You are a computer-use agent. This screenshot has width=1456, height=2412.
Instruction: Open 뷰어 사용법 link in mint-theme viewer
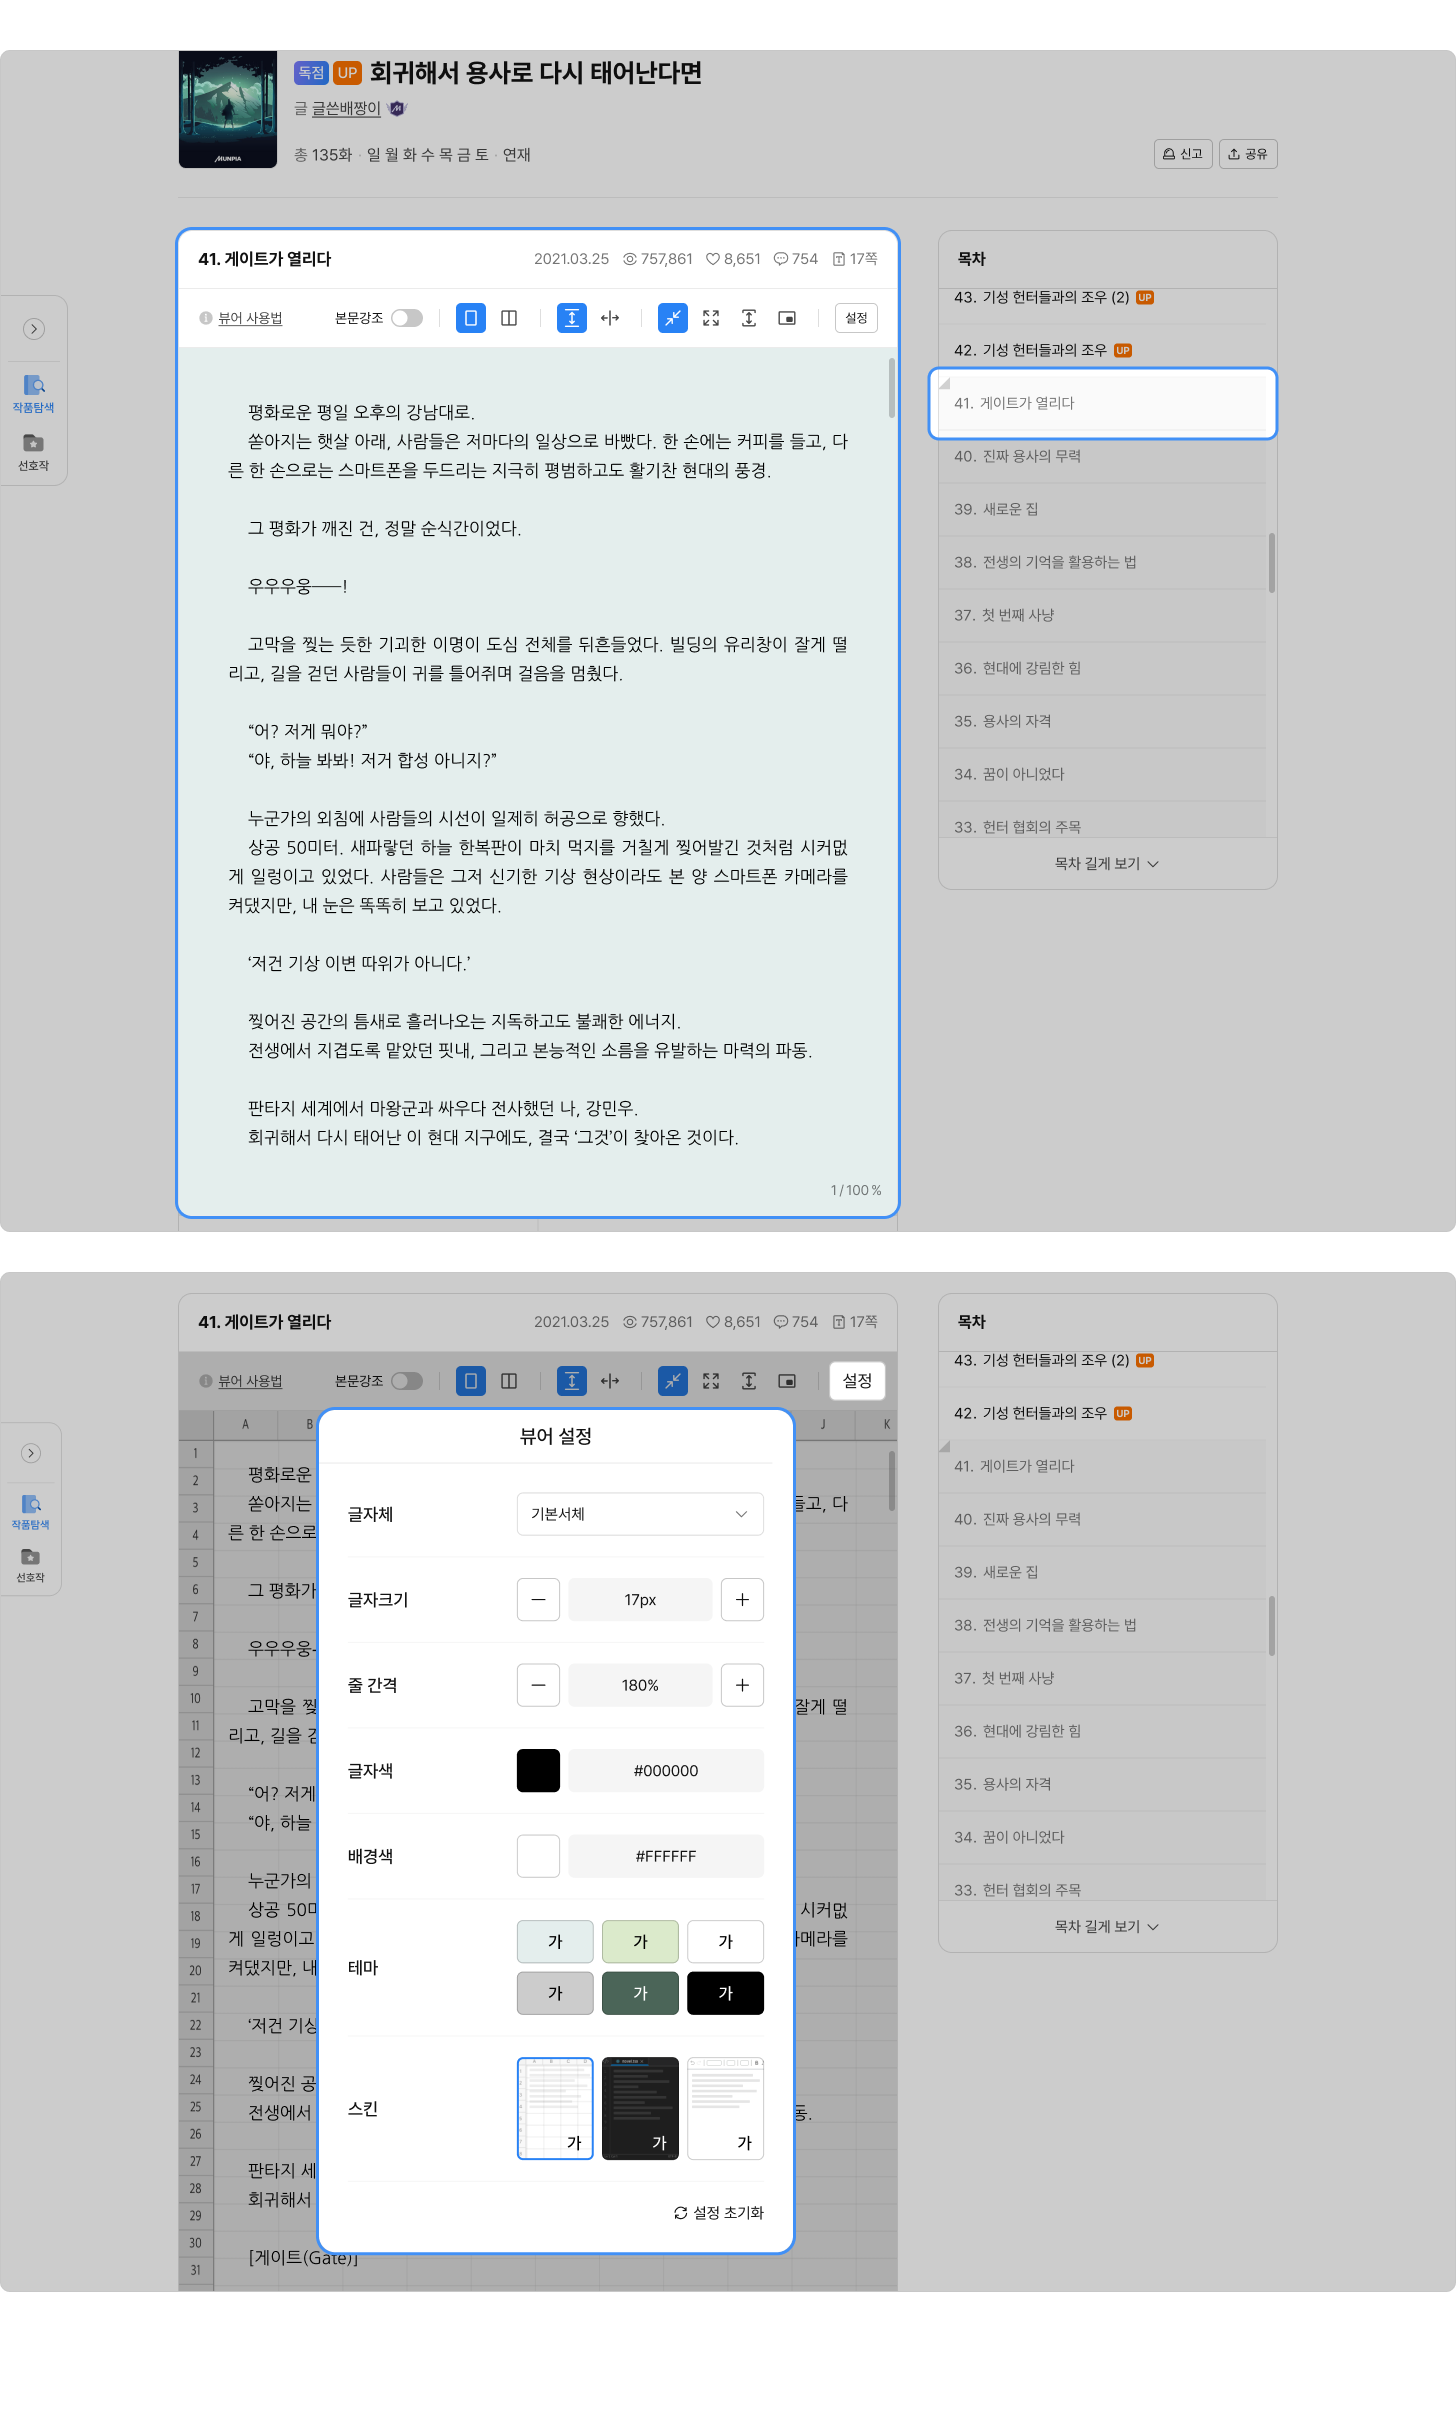pos(250,318)
